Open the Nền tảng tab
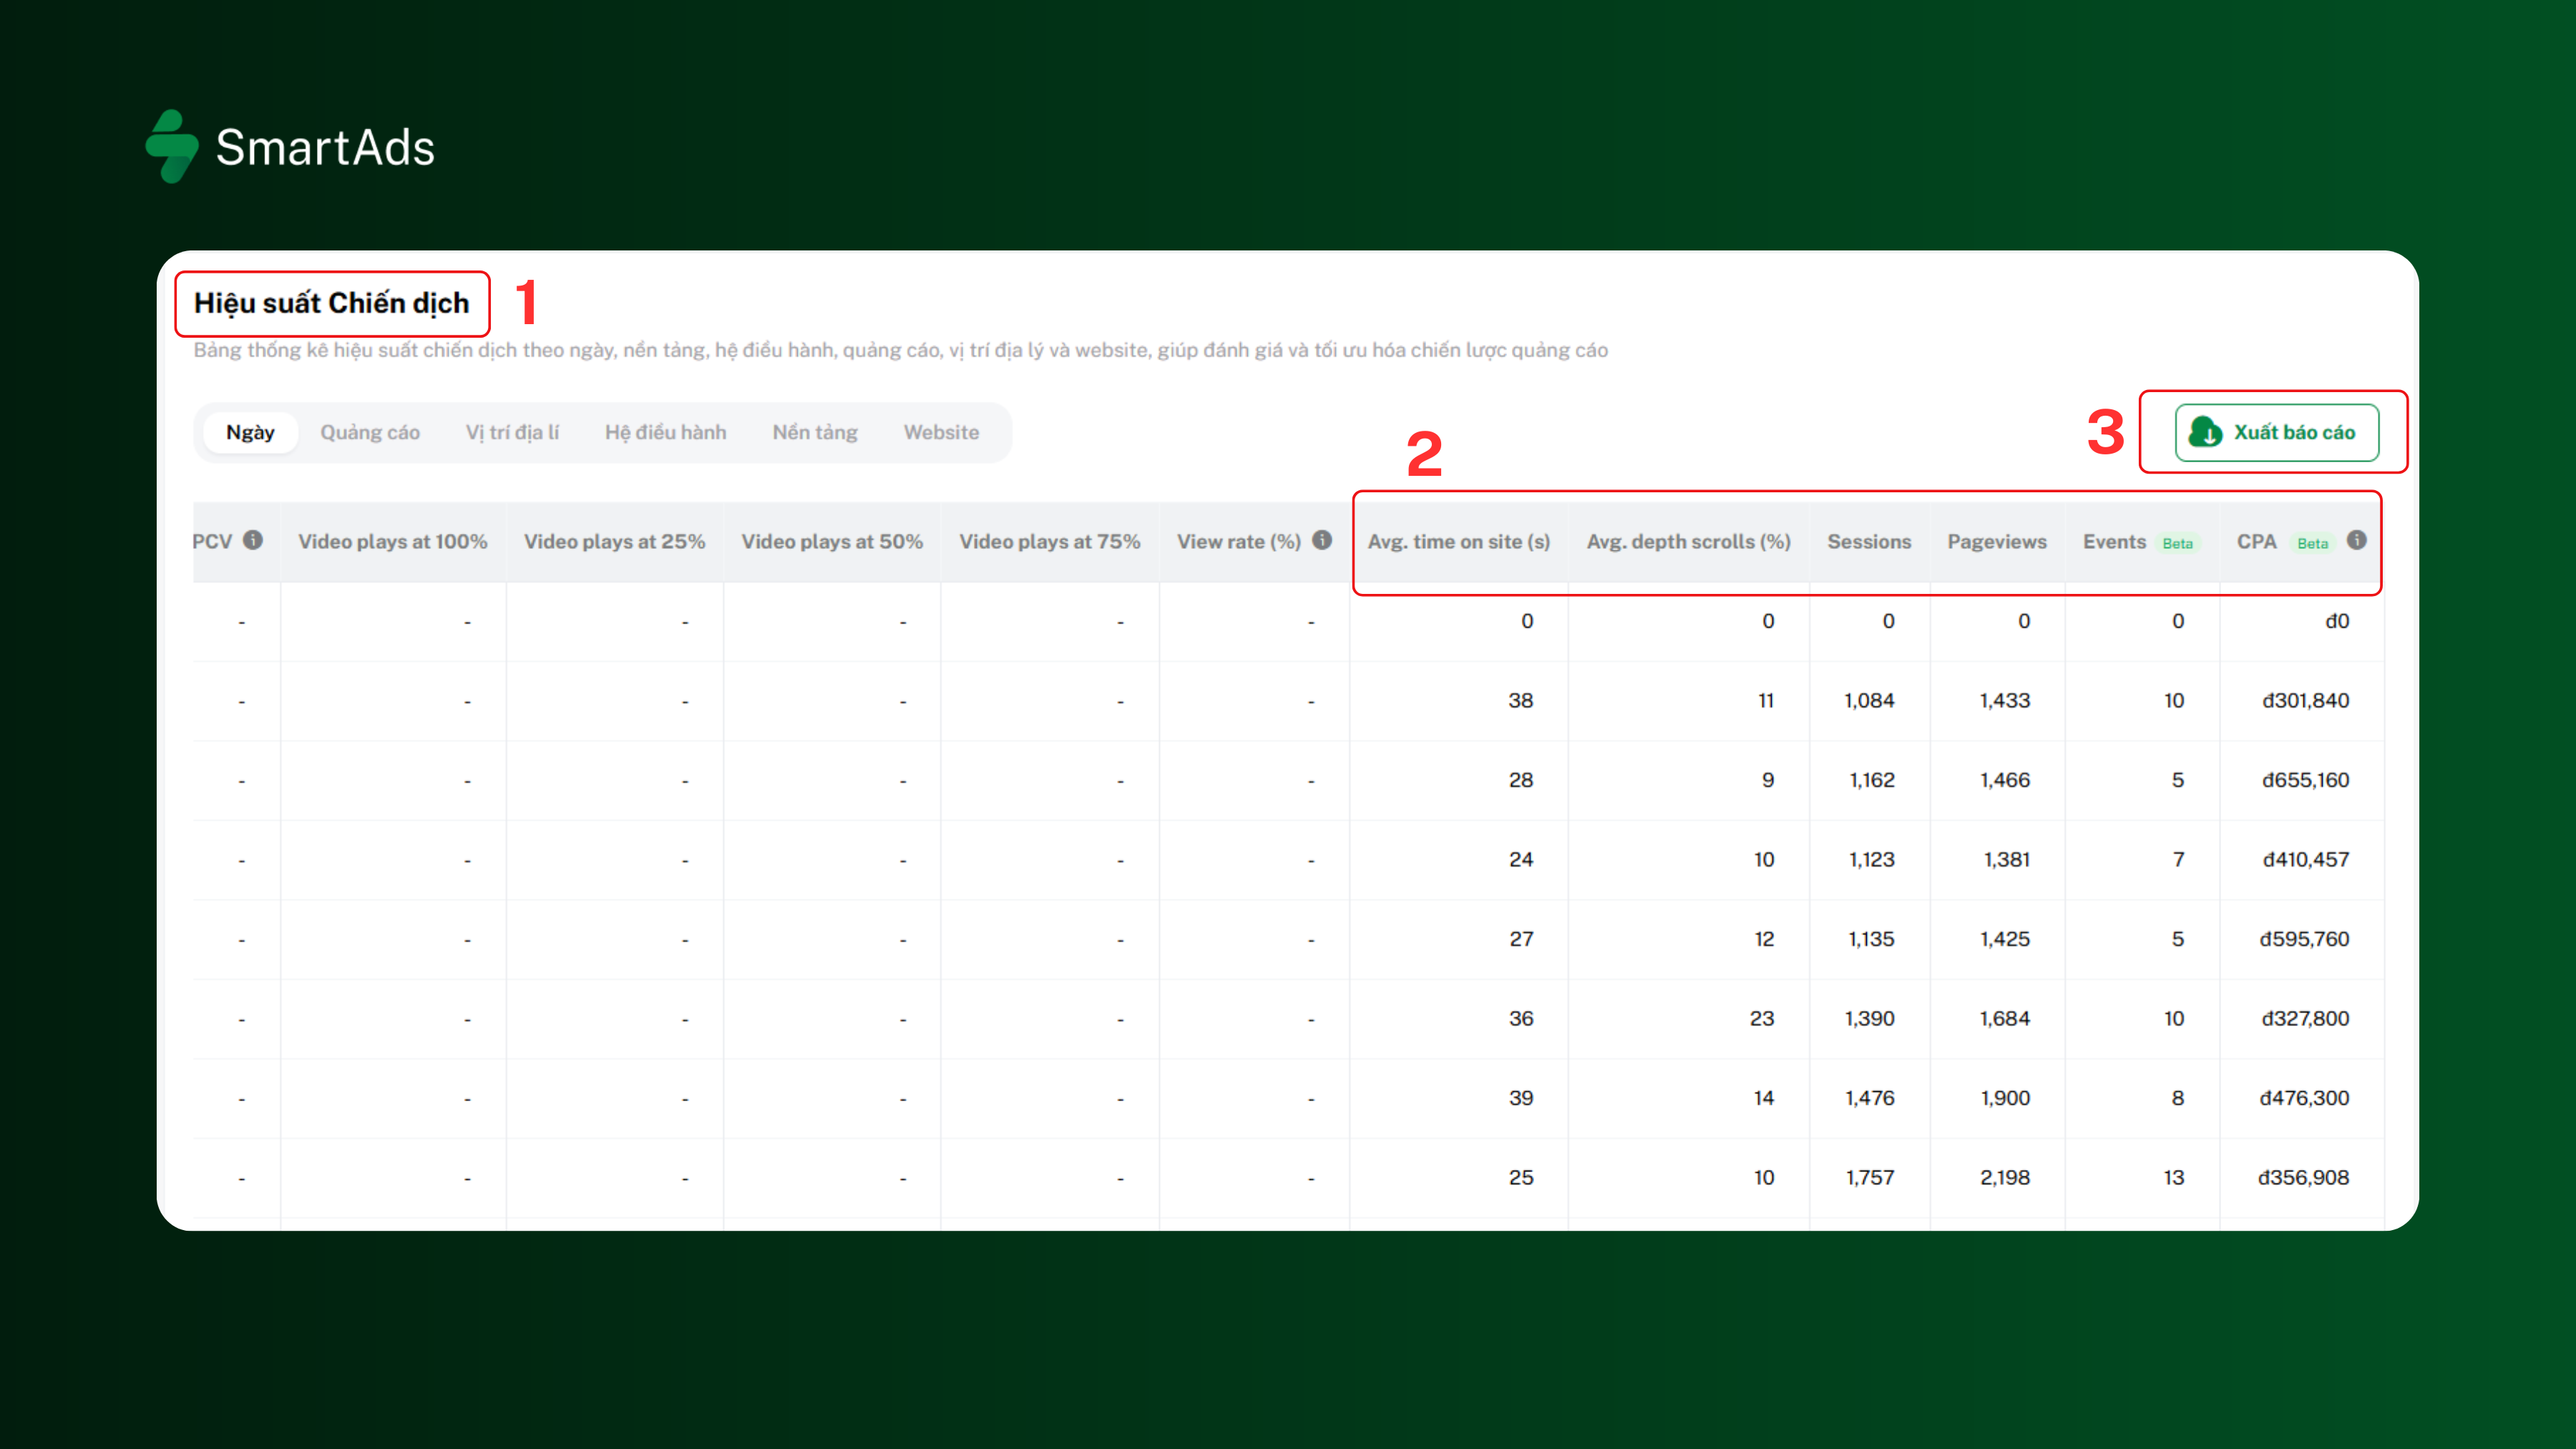 (x=815, y=432)
